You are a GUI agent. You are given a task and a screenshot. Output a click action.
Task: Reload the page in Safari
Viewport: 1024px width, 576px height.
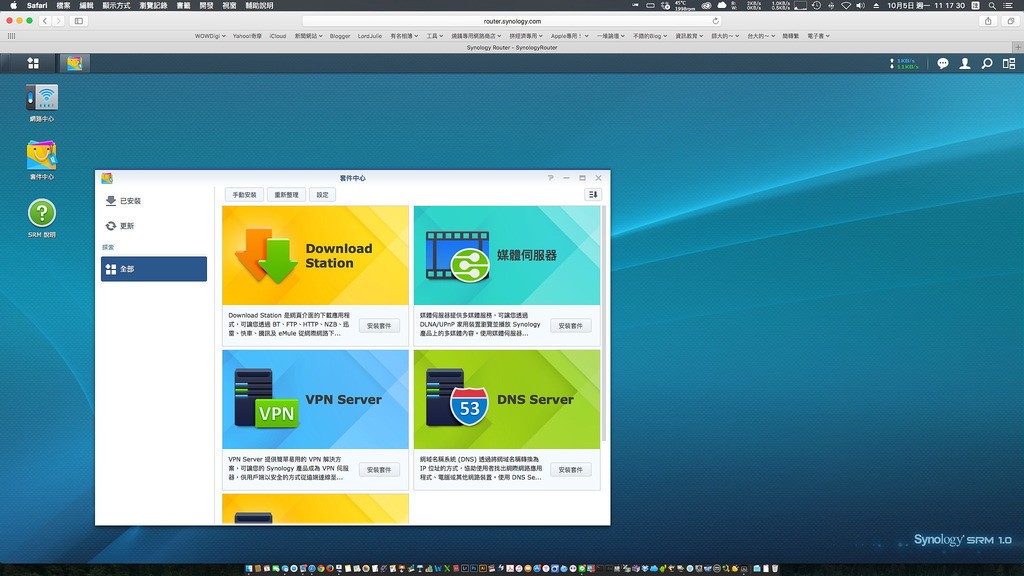pyautogui.click(x=715, y=21)
